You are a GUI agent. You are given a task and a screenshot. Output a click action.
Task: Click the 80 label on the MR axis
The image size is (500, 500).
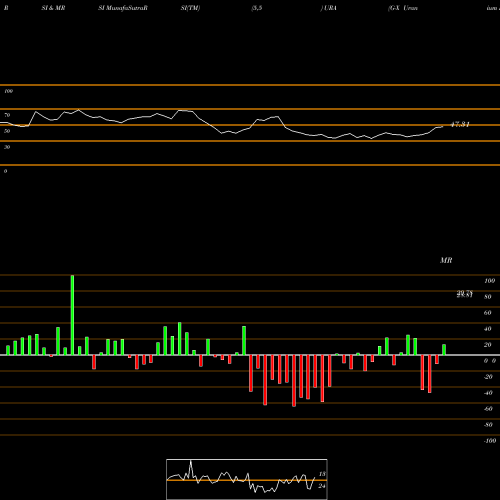[x=488, y=297]
